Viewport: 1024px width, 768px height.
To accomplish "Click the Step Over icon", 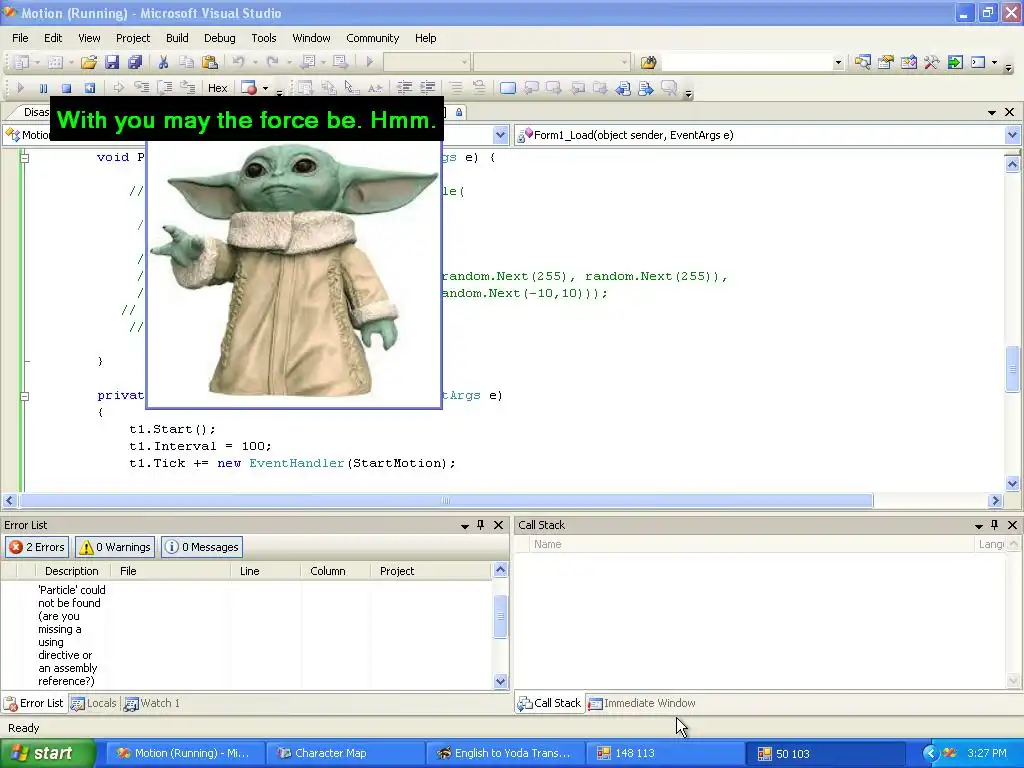I will click(165, 88).
